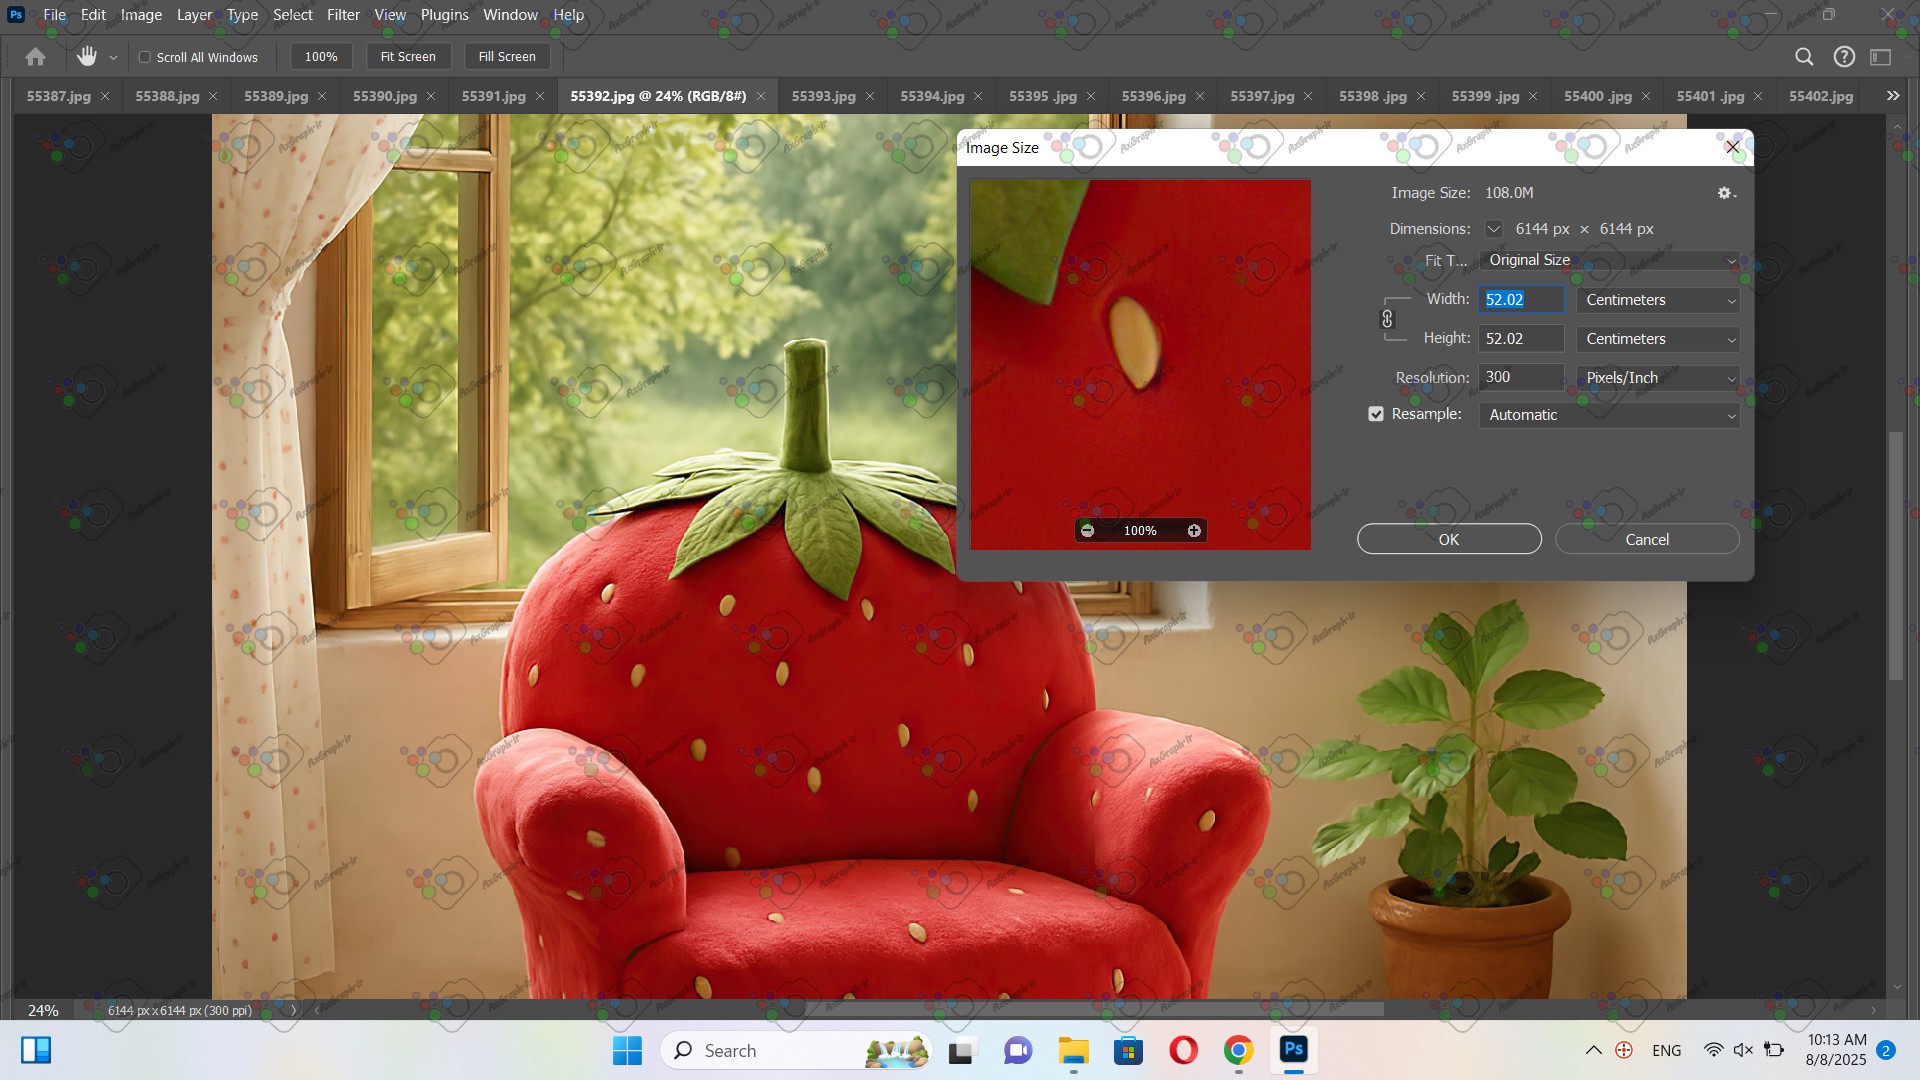Image resolution: width=1920 pixels, height=1080 pixels.
Task: Open Resolution units Pixels/Inch dropdown
Action: click(x=1658, y=378)
